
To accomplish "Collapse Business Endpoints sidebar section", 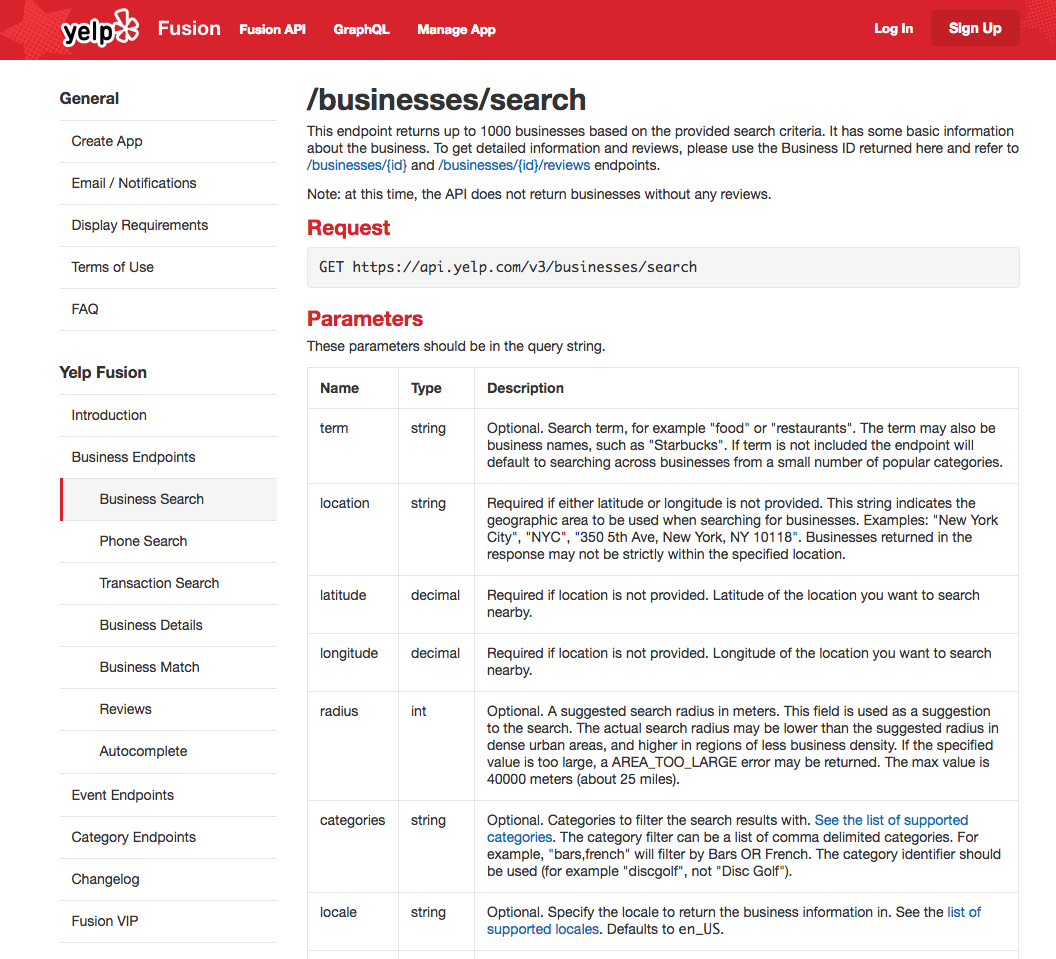I will [x=168, y=457].
